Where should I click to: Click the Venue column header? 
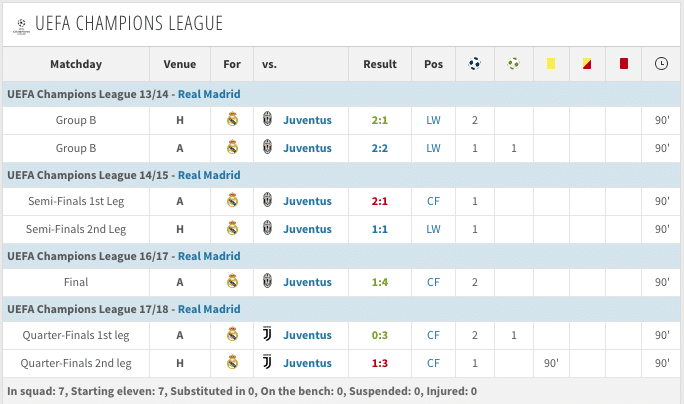pyautogui.click(x=180, y=64)
